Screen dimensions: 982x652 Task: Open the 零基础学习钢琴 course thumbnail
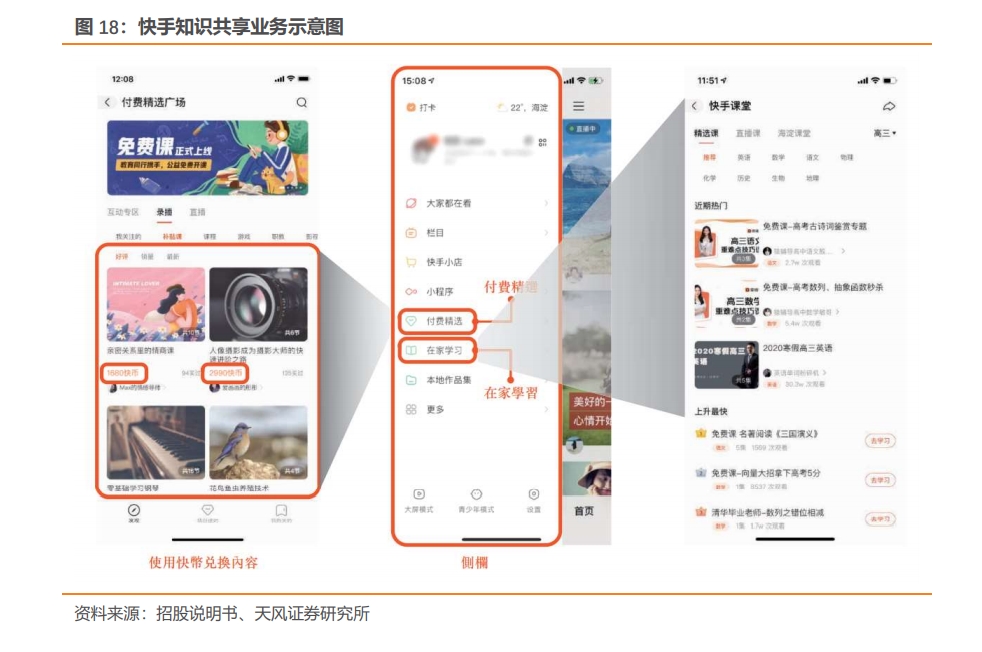[156, 442]
